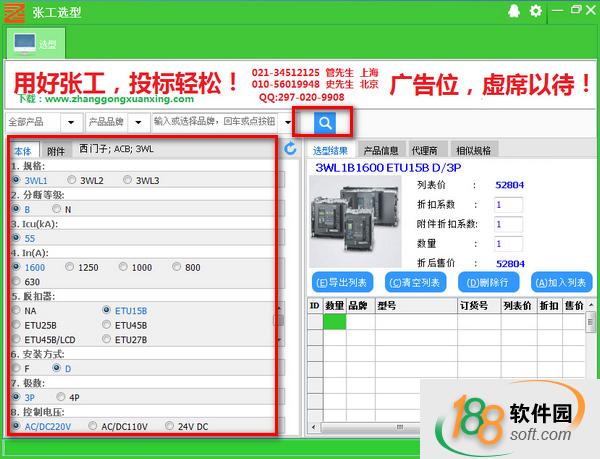The width and height of the screenshot is (600, 459).
Task: Click the (A)加入列表 button
Action: pos(561,283)
